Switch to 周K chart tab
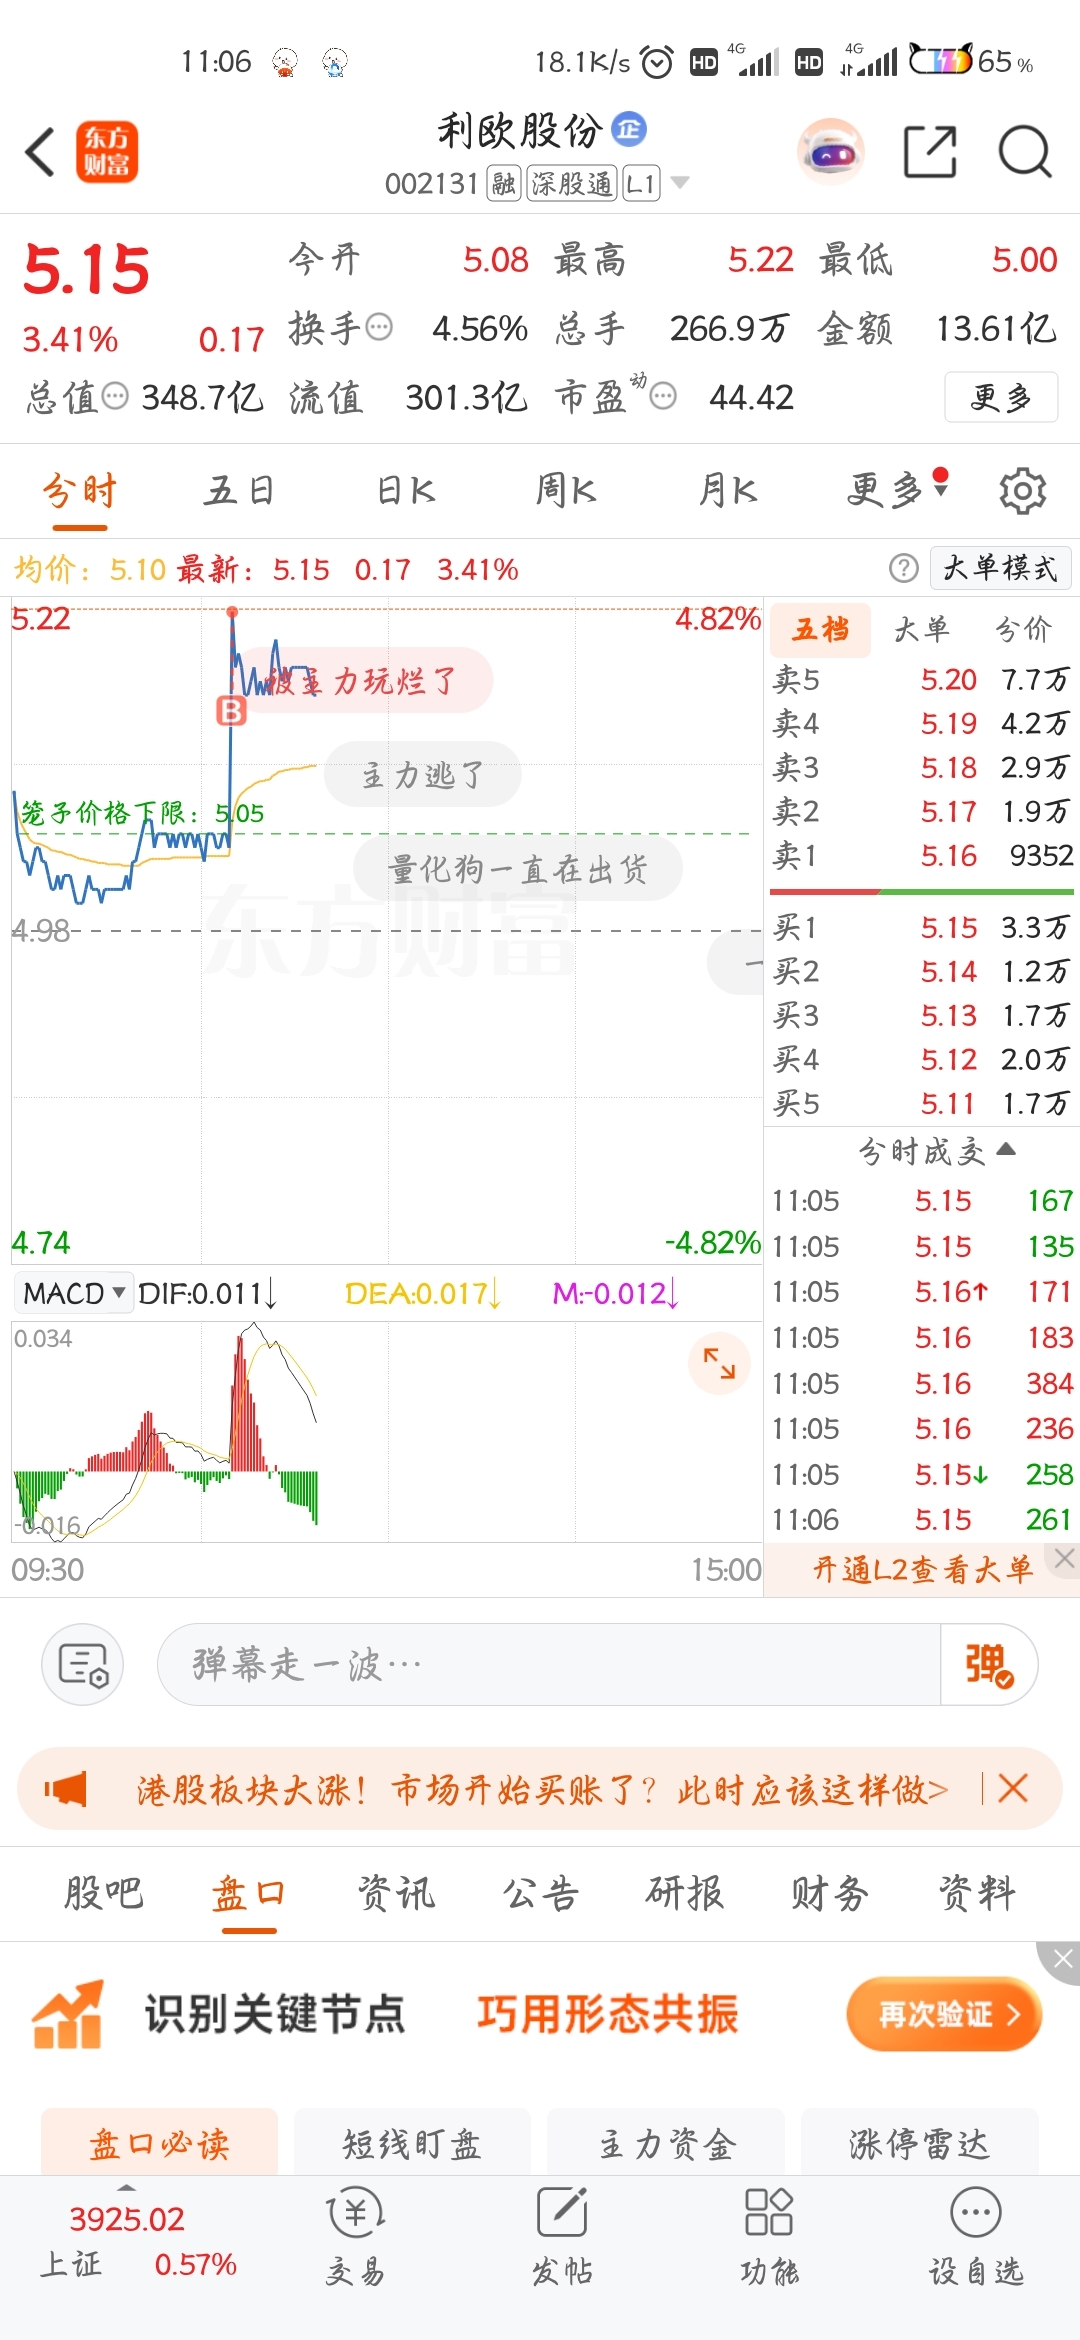The height and width of the screenshot is (2340, 1080). [566, 490]
